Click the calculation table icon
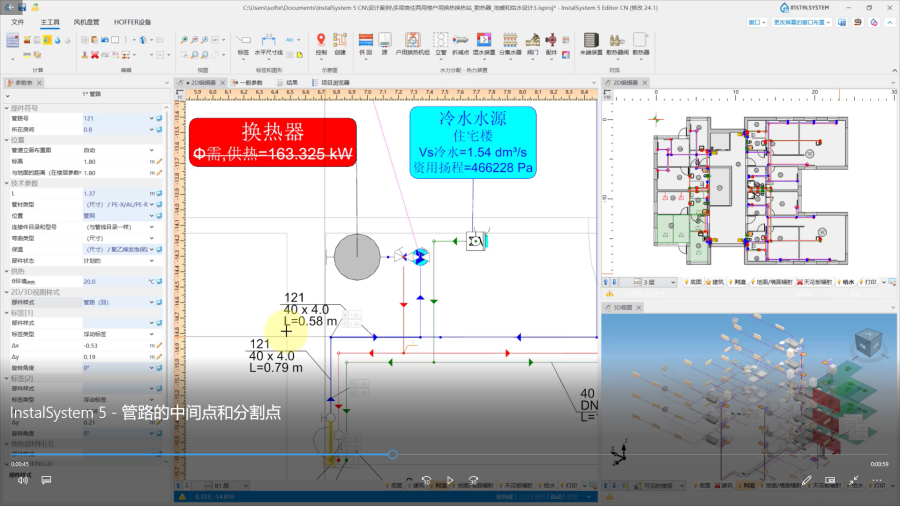This screenshot has width=900, height=506. [13, 40]
